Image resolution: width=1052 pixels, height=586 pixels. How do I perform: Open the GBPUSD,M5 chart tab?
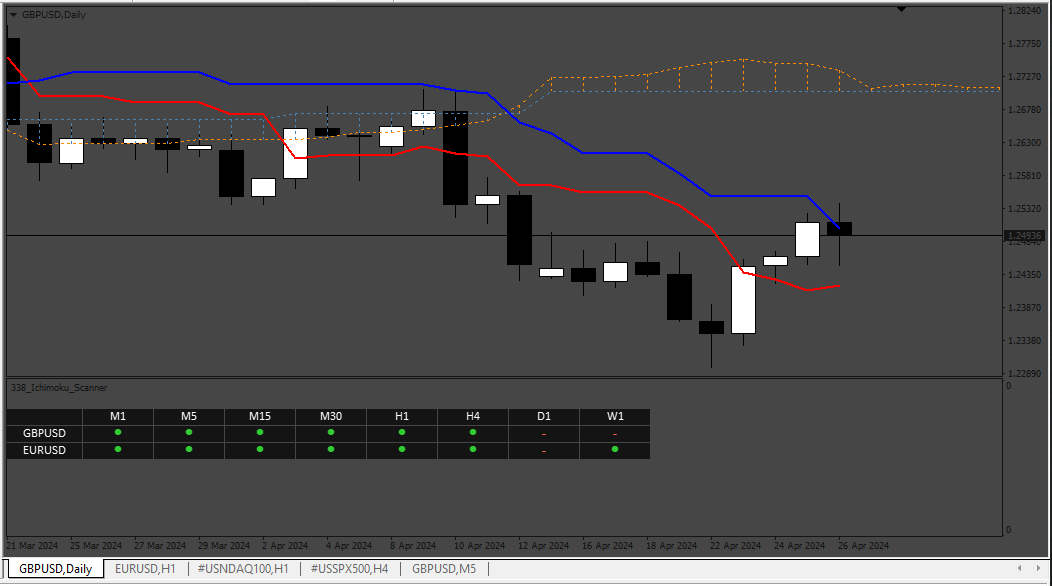444,569
